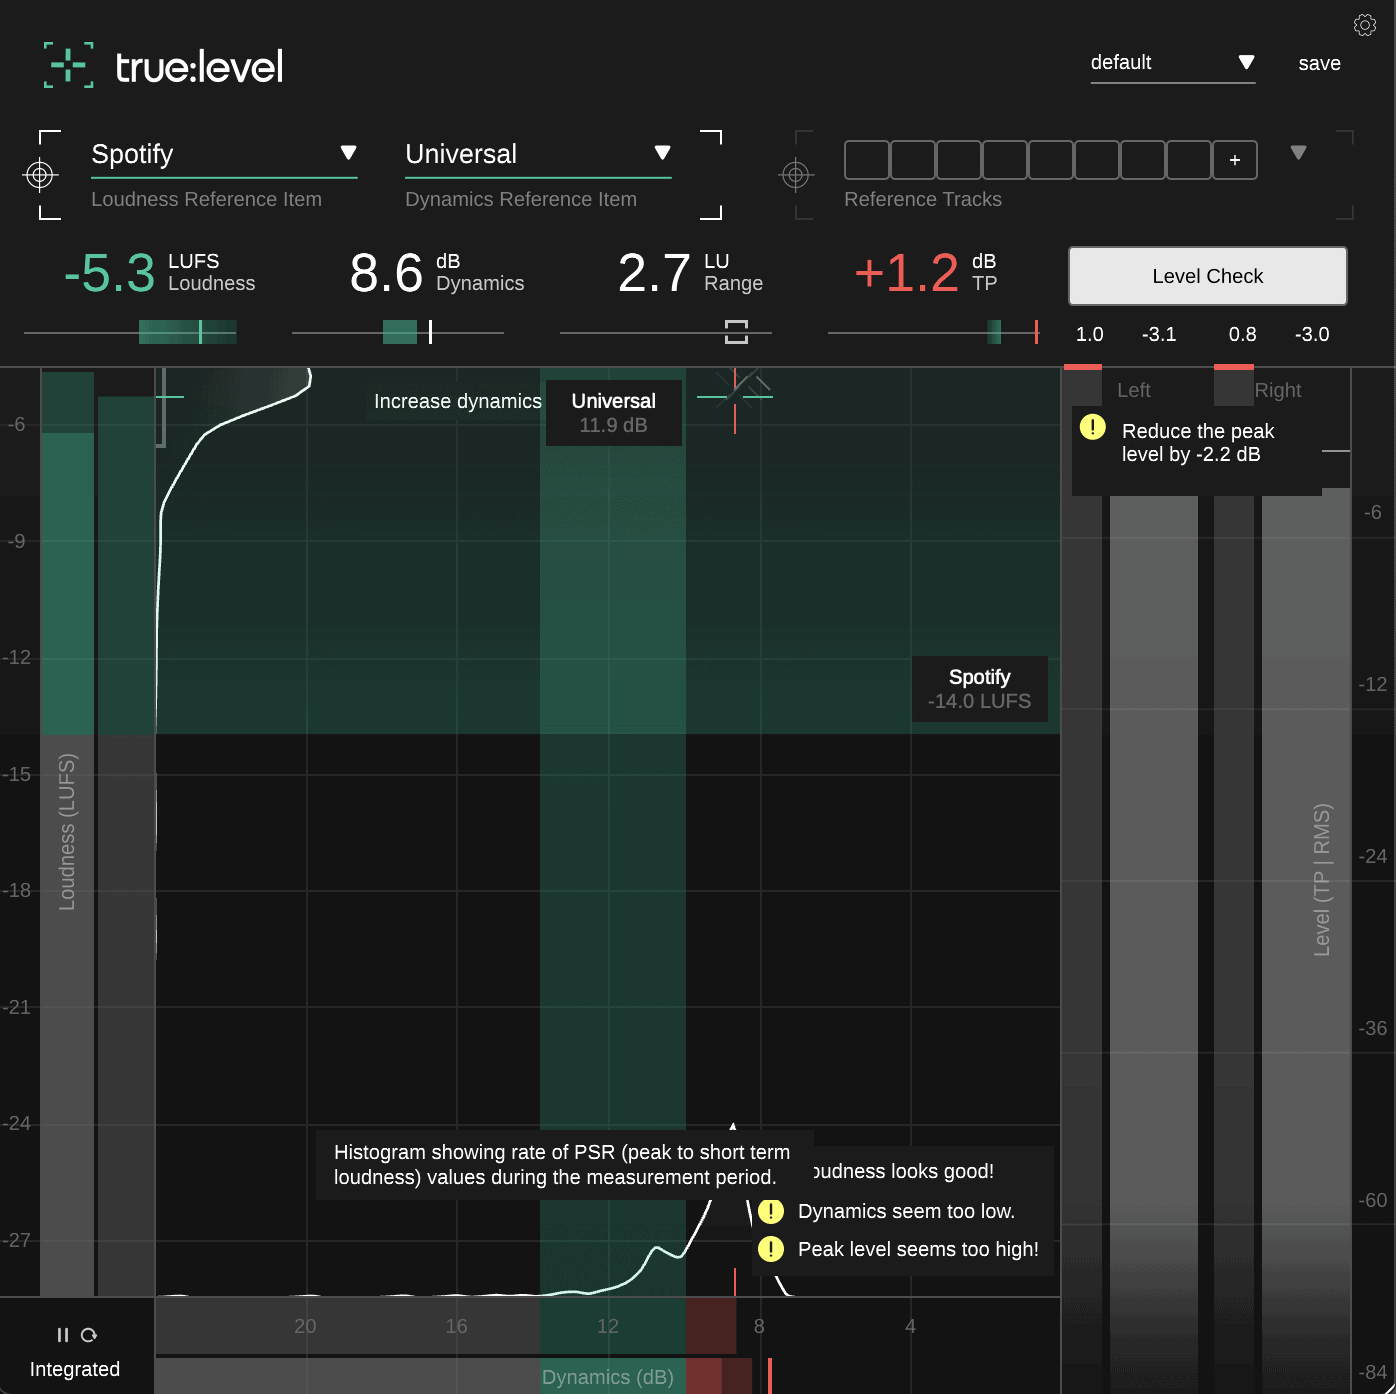Click warning icon beside 'Reduce the peak level'
The width and height of the screenshot is (1396, 1394).
pos(1093,427)
